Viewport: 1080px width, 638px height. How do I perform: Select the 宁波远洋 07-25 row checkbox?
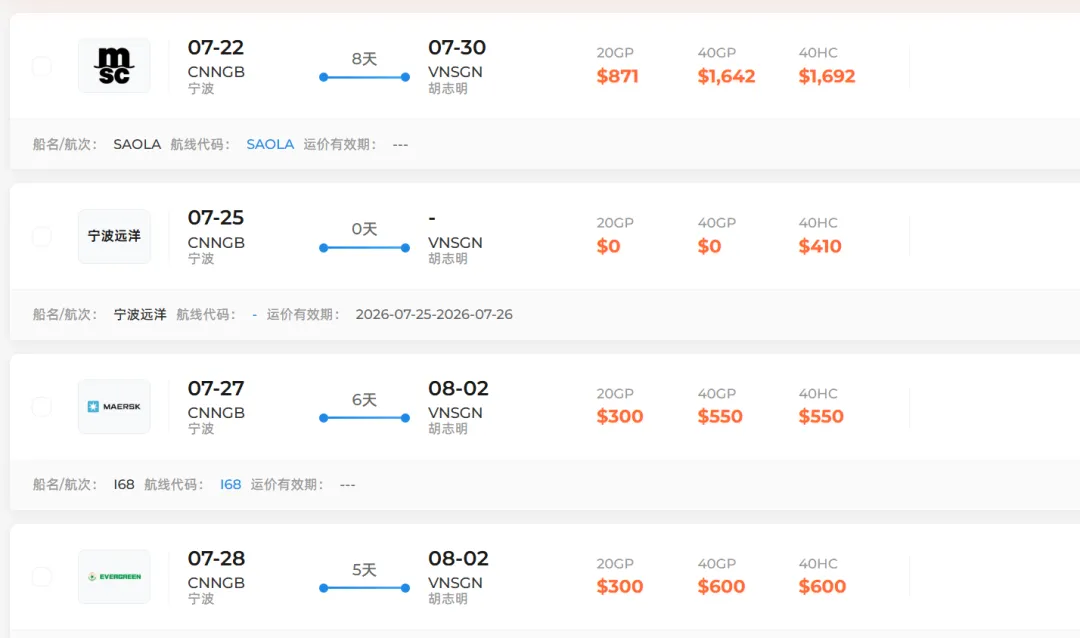click(42, 236)
